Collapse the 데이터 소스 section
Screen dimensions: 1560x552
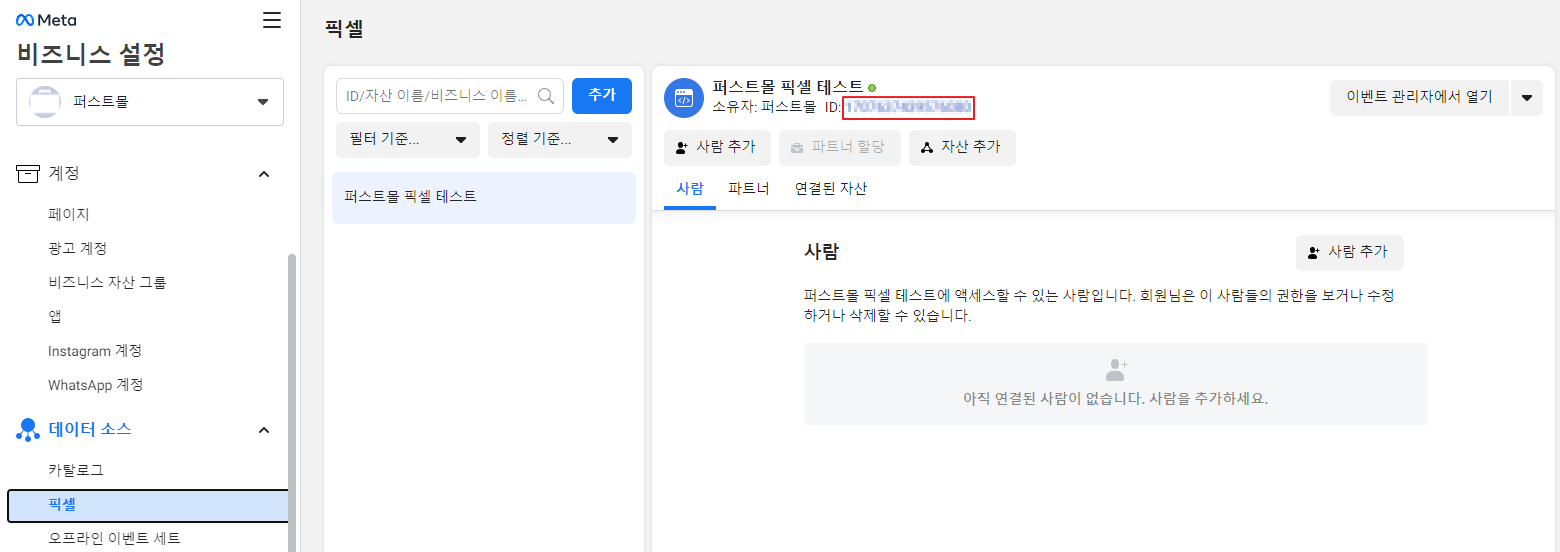coord(264,430)
